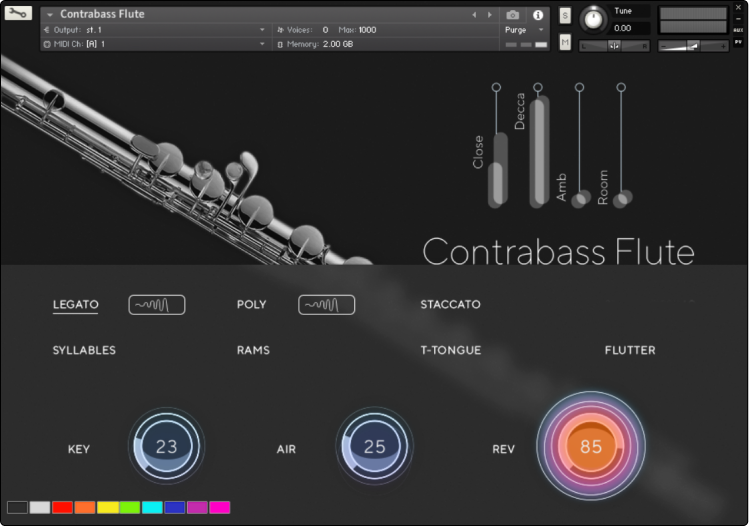The width and height of the screenshot is (749, 526).
Task: Click the waveform icon beside LEGATO
Action: point(156,304)
